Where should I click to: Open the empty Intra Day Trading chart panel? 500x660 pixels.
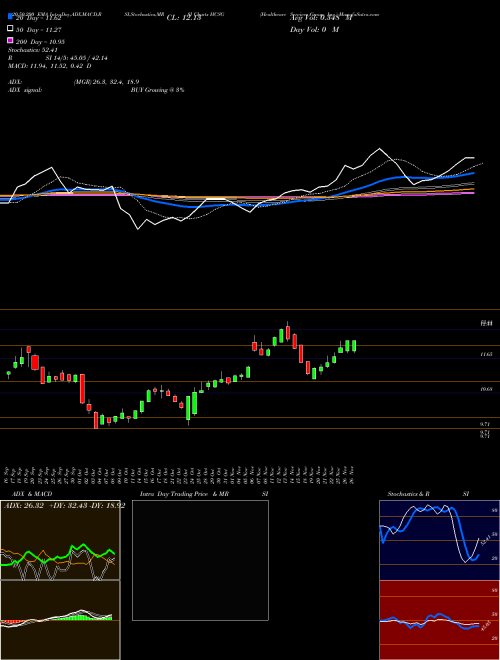(200, 560)
